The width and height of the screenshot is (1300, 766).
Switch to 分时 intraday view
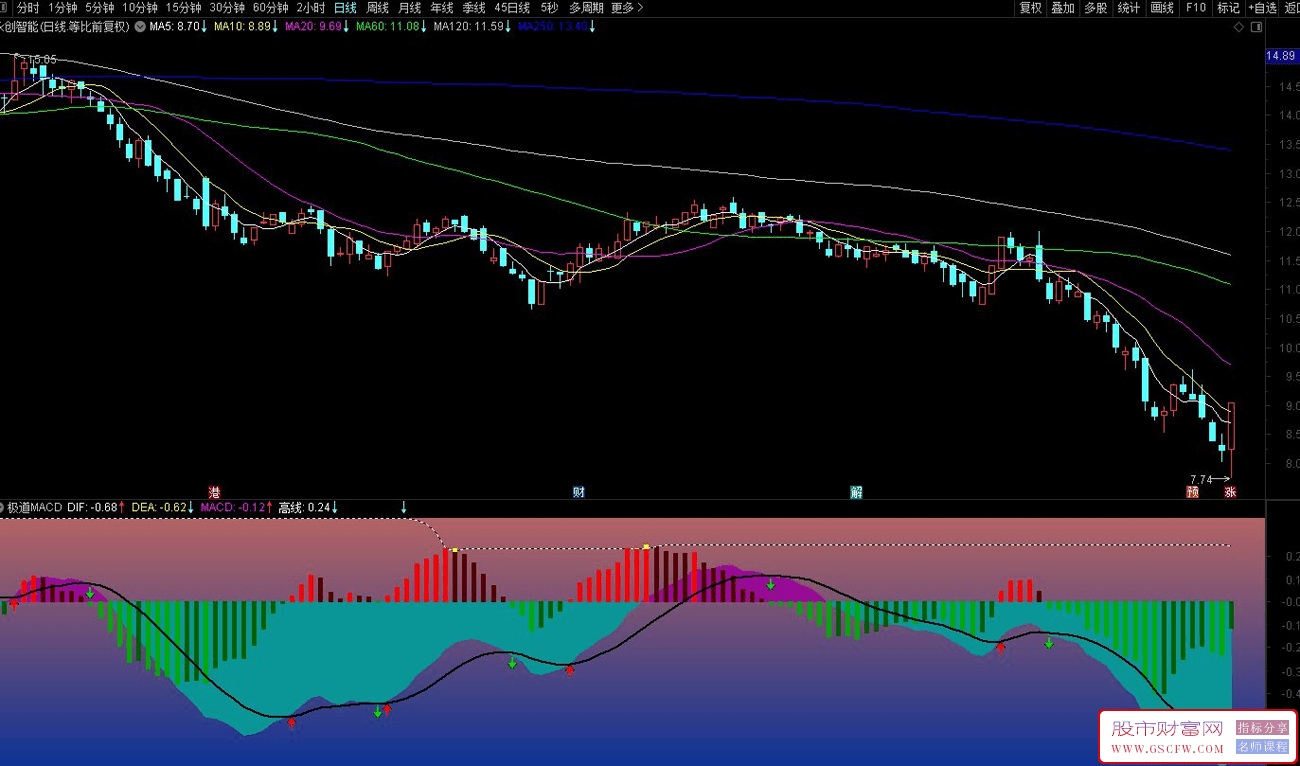(x=27, y=7)
